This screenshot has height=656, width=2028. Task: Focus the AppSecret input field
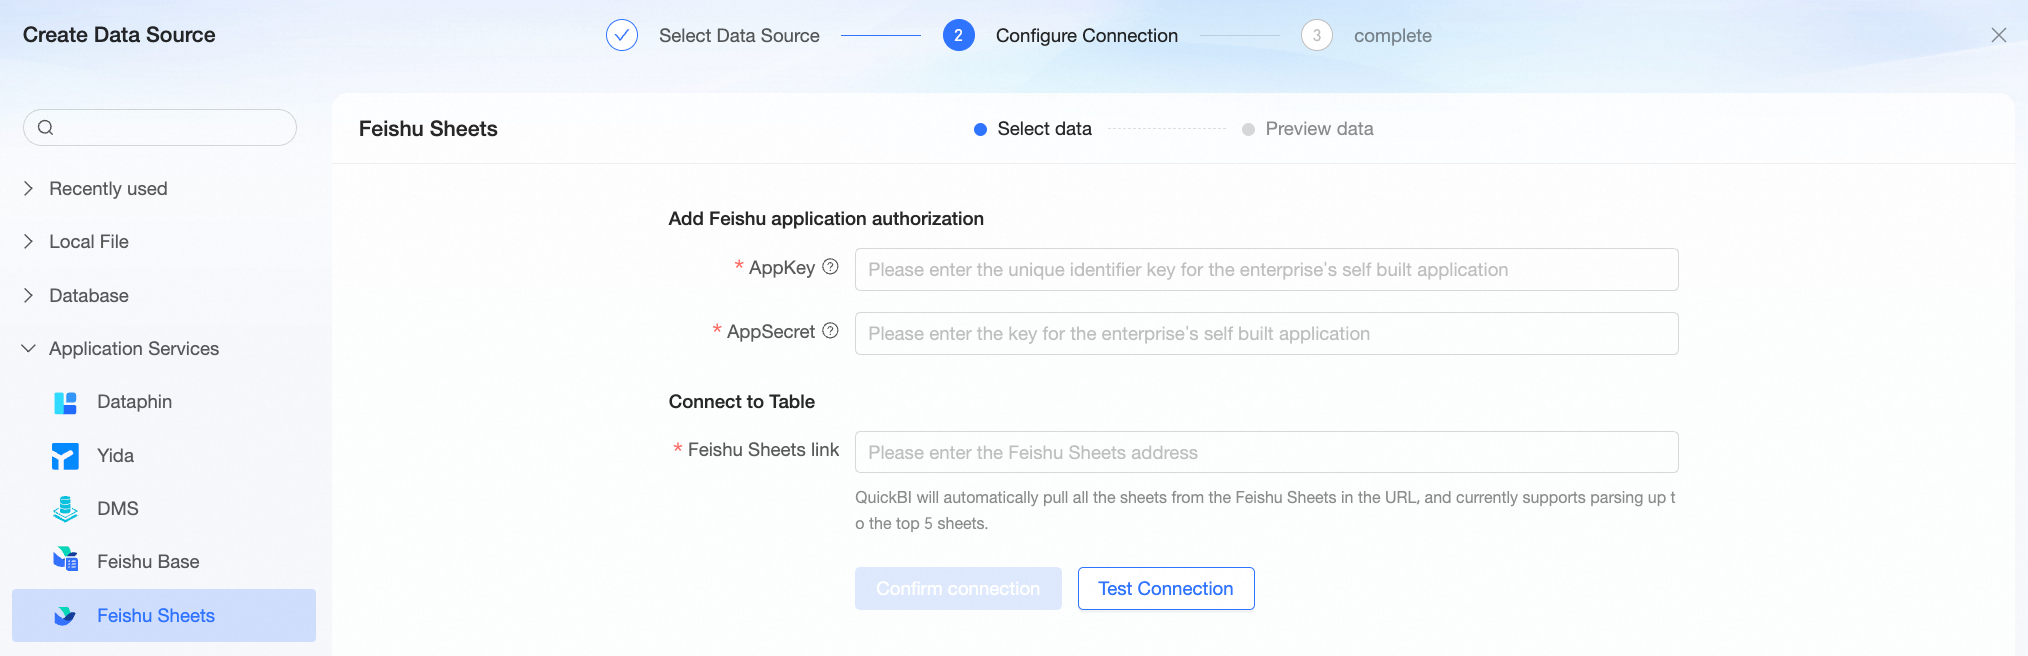[x=1266, y=333]
